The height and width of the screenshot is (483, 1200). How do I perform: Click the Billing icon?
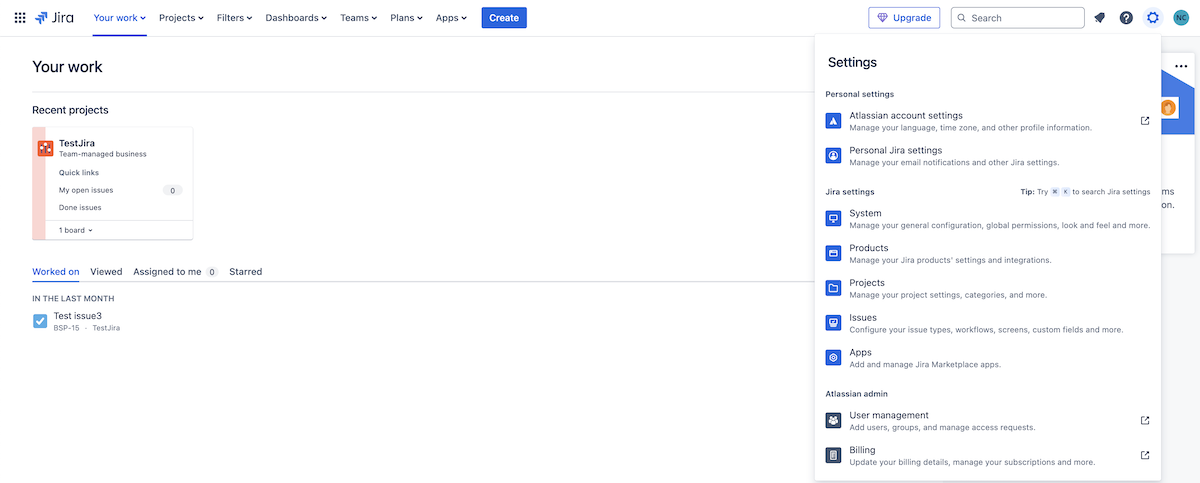tap(833, 455)
